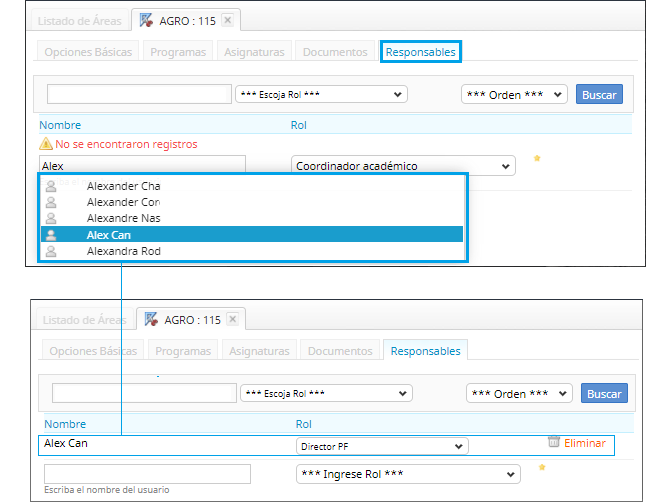Image resolution: width=646 pixels, height=503 pixels.
Task: Click the AGRO : 115 tab icon in the lower window
Action: 151,319
